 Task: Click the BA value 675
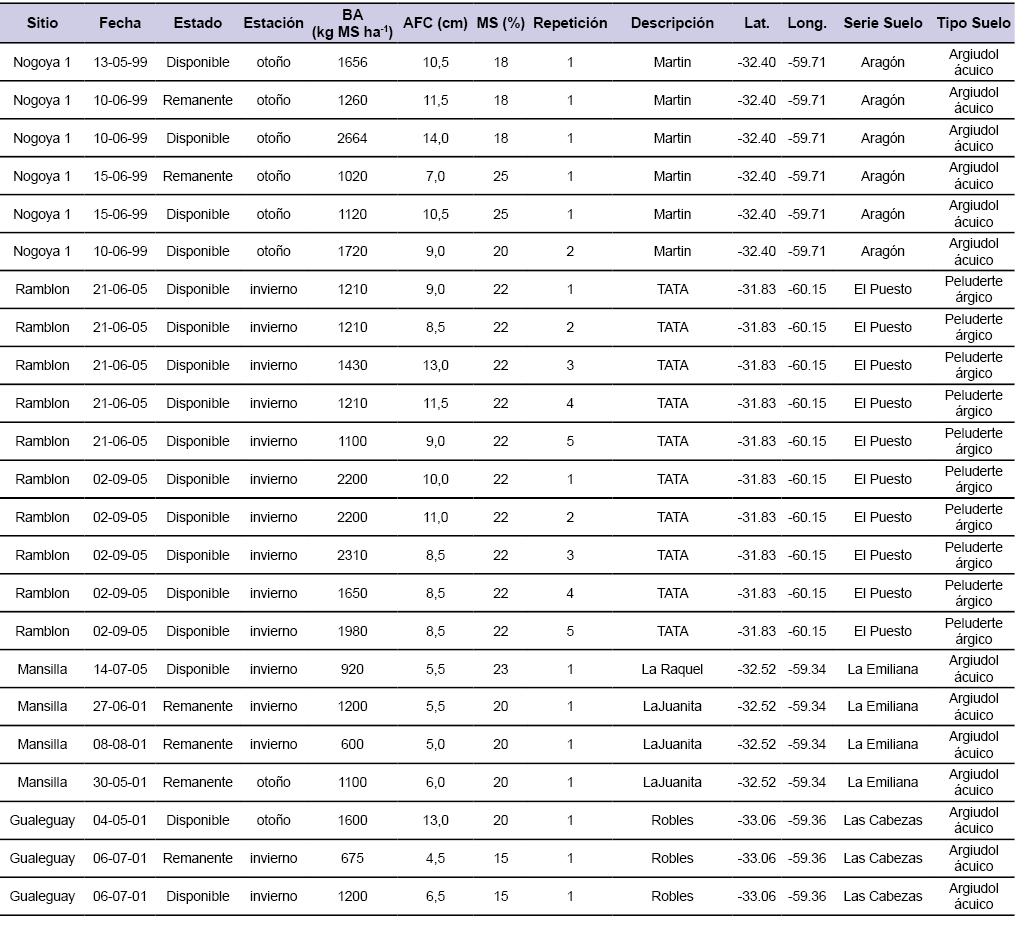click(x=352, y=858)
